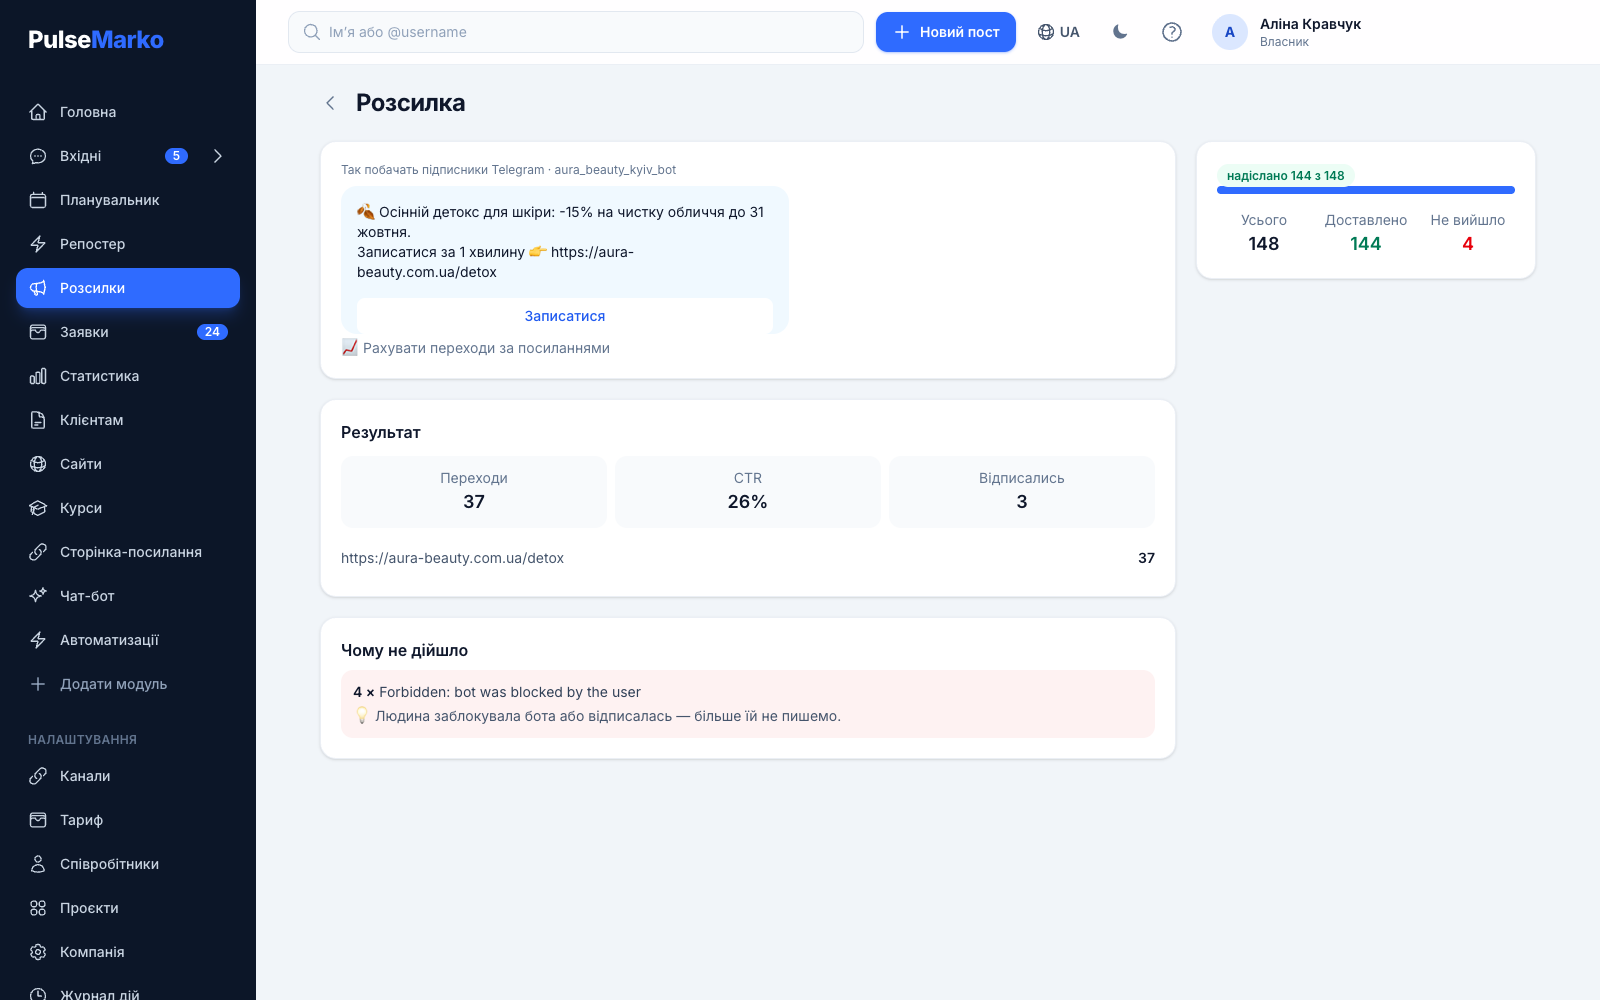Click the Клієнтам document icon
Viewport: 1600px width, 1000px height.
point(38,420)
